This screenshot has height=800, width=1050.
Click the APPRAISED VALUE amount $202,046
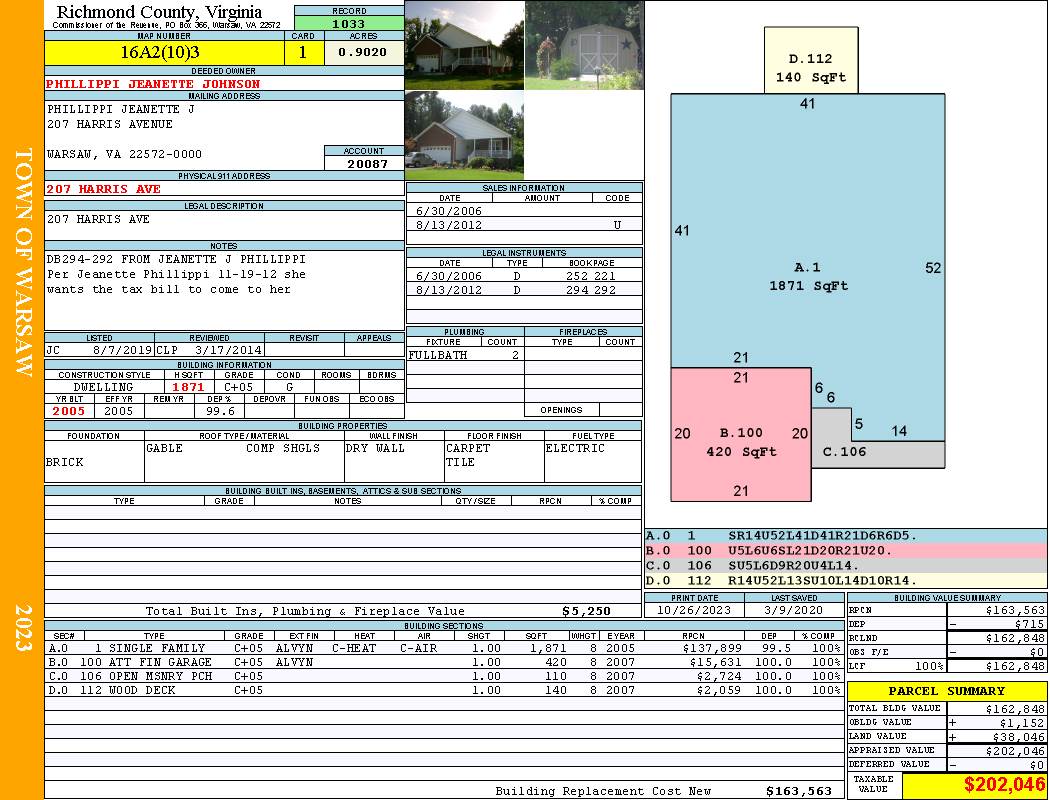tap(1015, 750)
